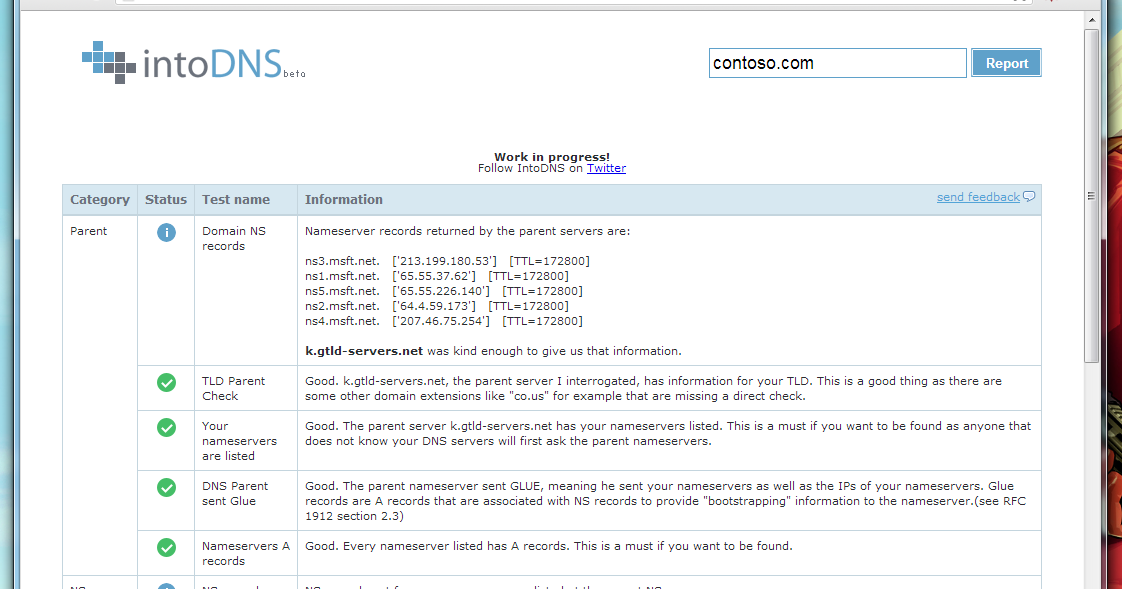The height and width of the screenshot is (589, 1122).
Task: Open the Twitter link
Action: click(x=606, y=168)
